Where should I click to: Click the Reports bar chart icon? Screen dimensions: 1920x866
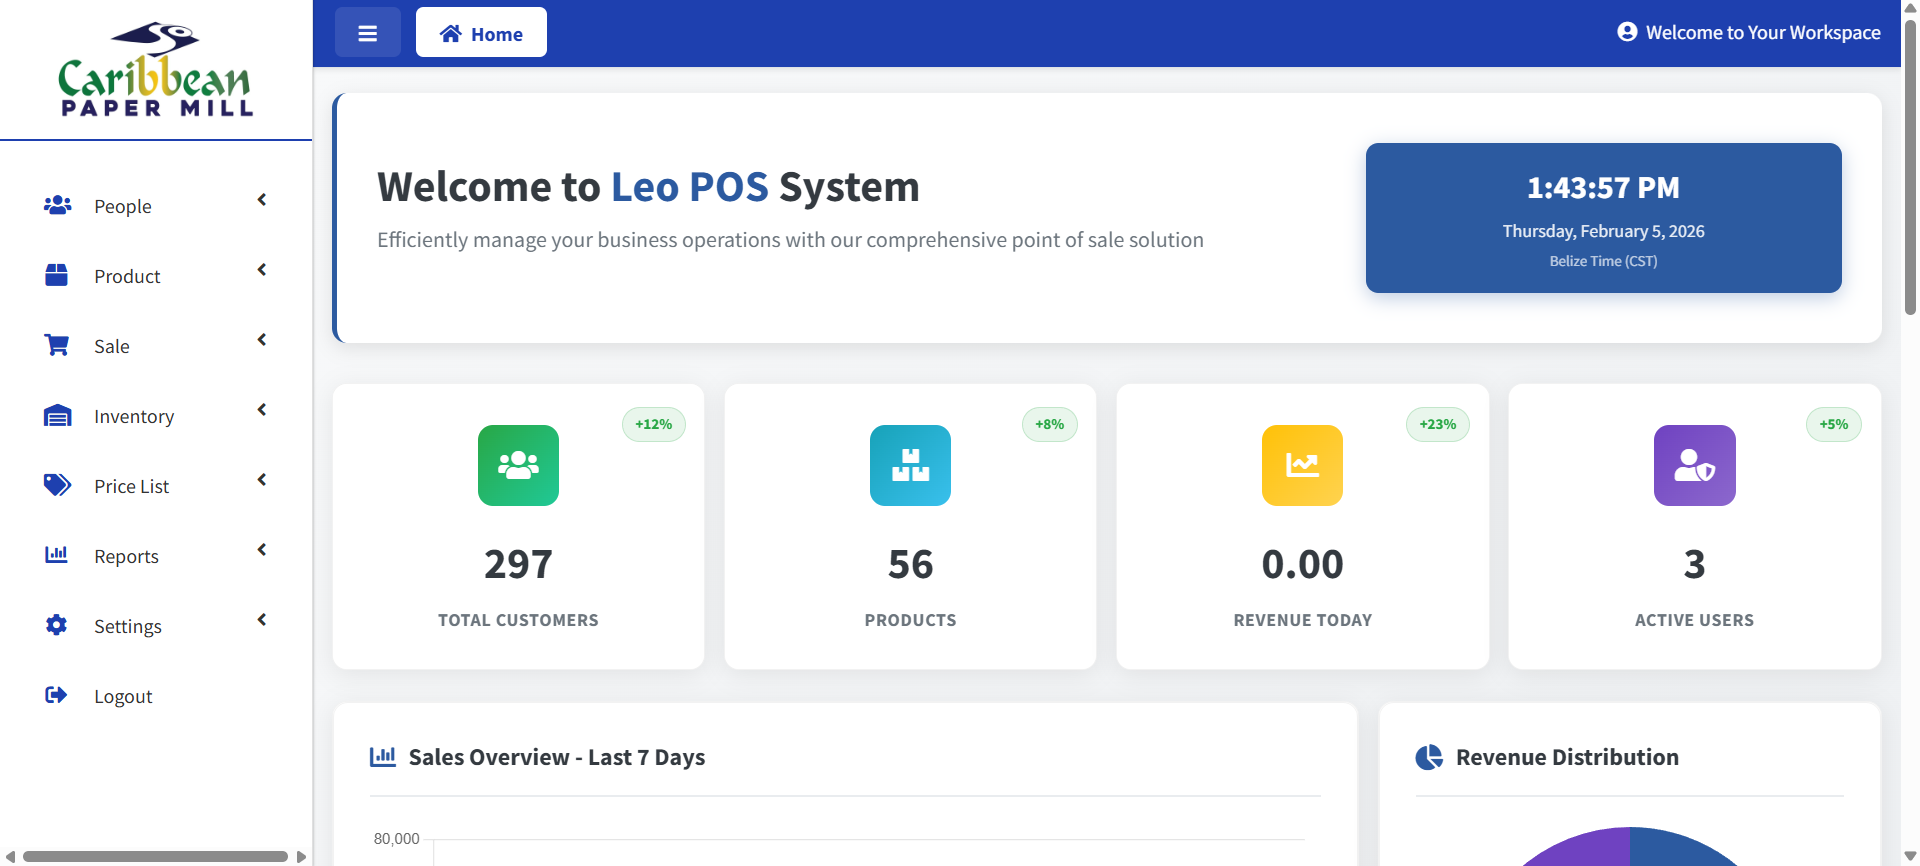(x=57, y=554)
